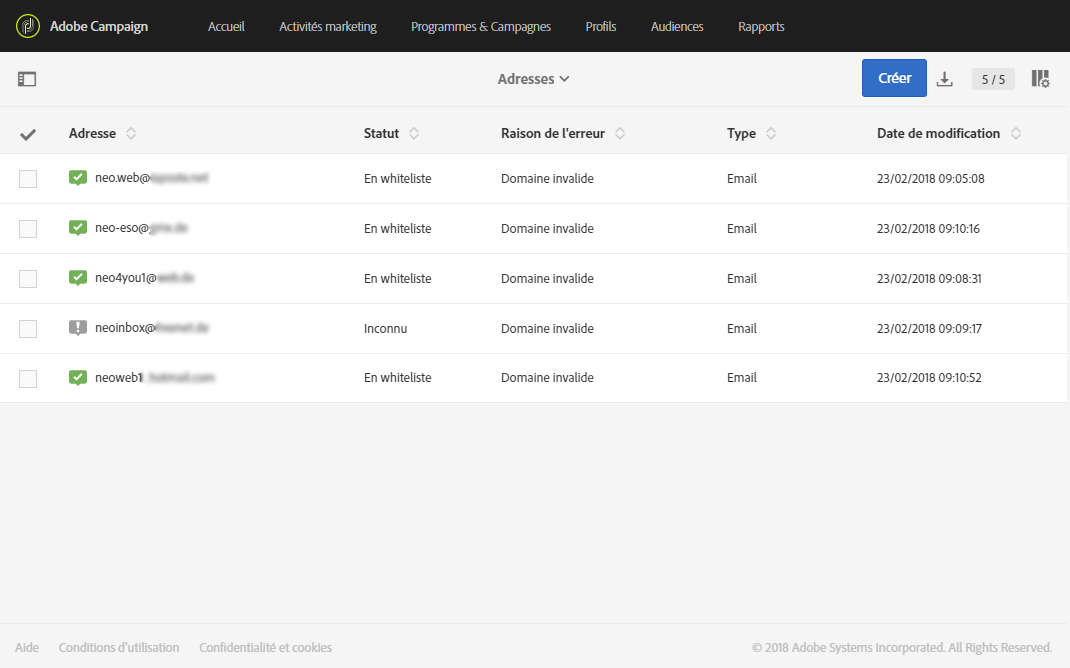Open Conditions d'utilisation link

pyautogui.click(x=119, y=648)
